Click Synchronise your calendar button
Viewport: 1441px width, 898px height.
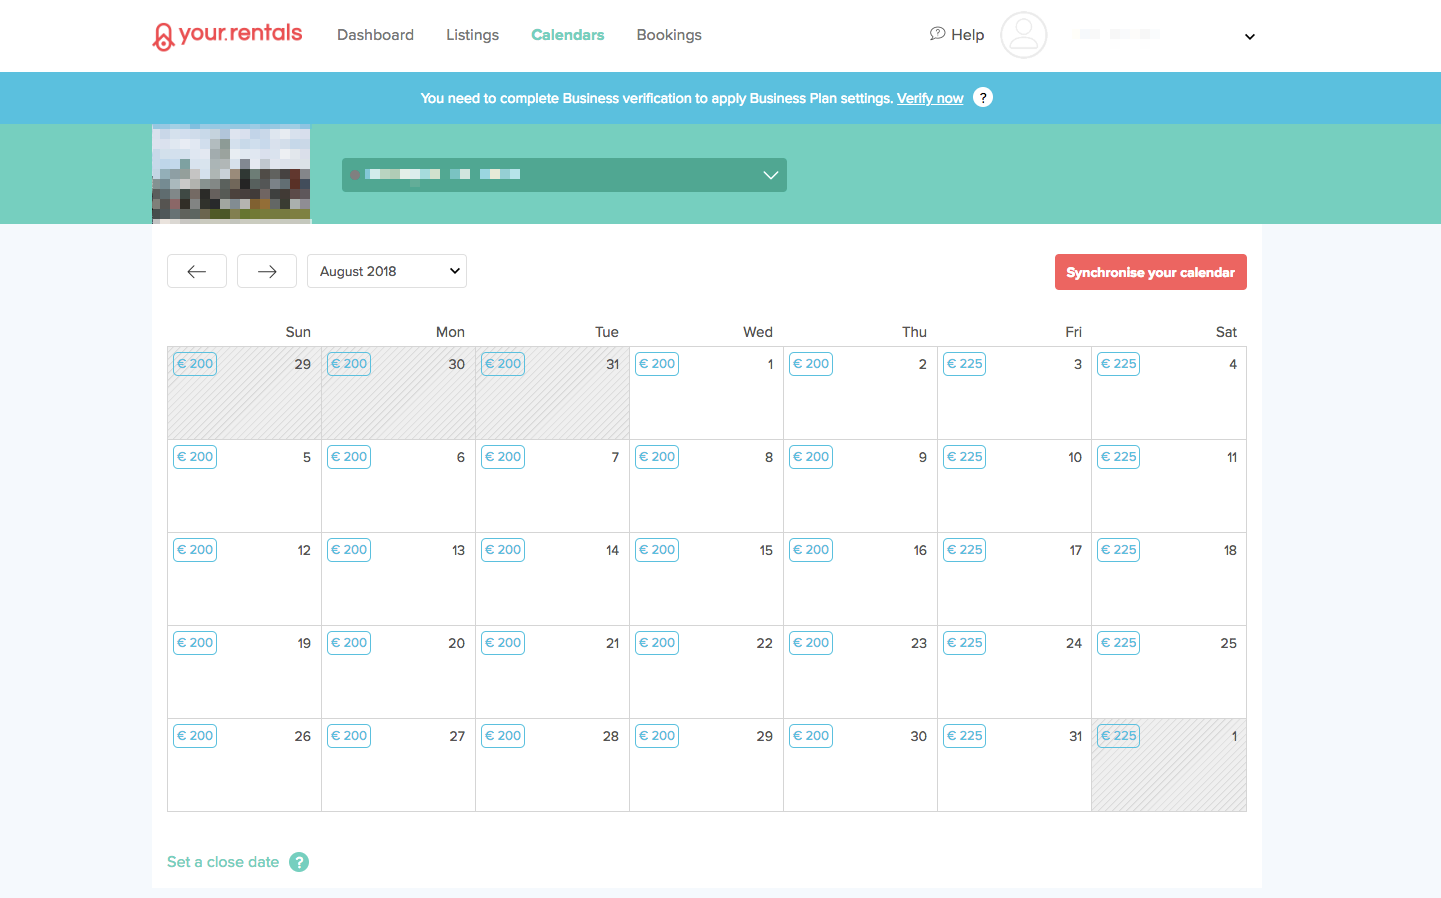pos(1151,272)
